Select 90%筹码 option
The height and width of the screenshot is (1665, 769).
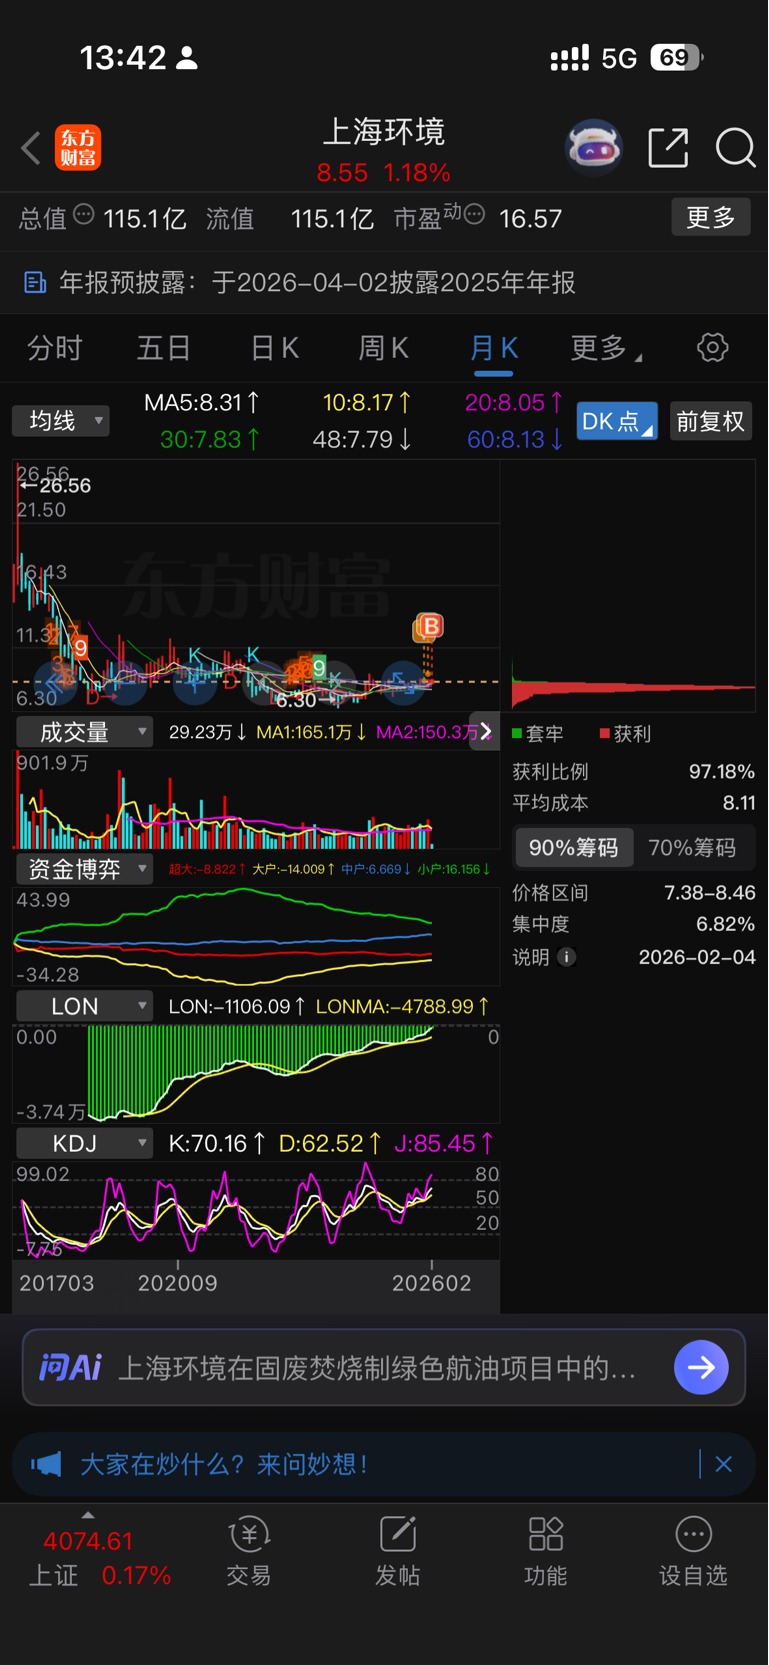[x=573, y=848]
